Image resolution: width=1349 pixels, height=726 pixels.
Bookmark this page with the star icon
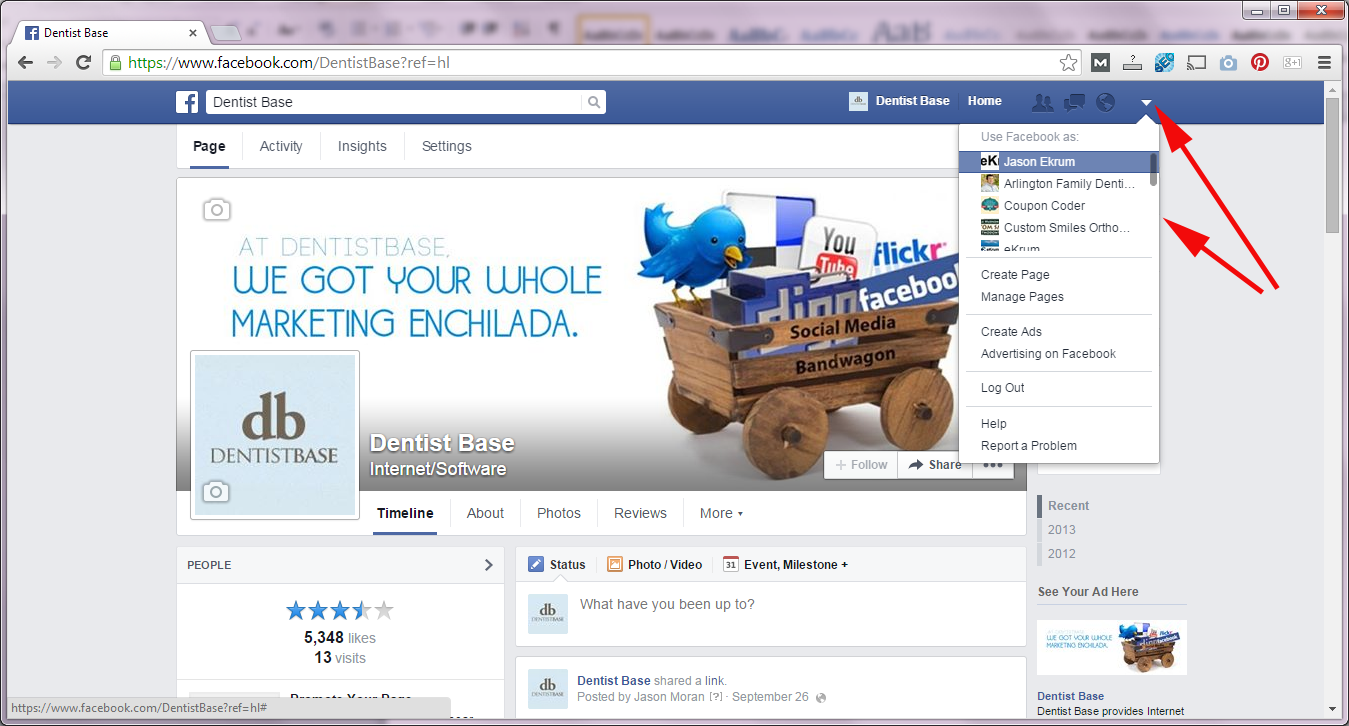tap(1069, 62)
